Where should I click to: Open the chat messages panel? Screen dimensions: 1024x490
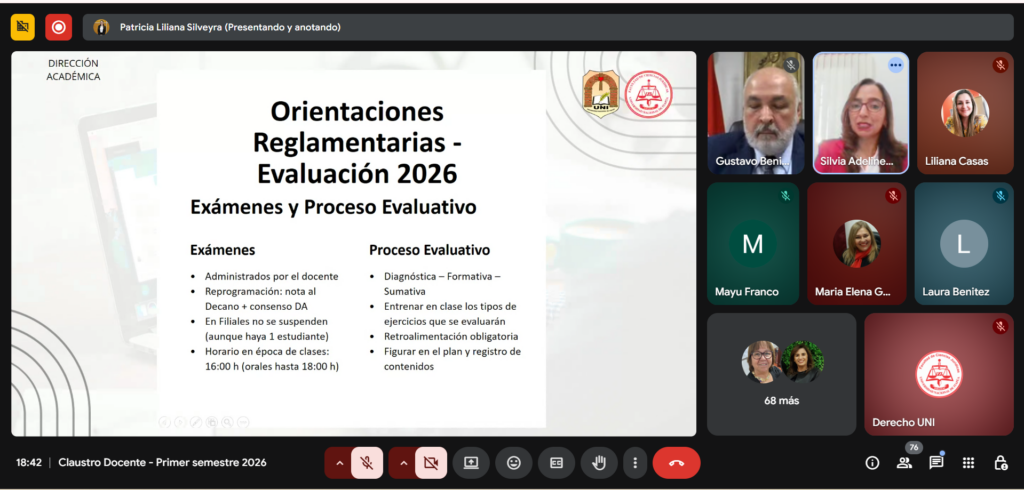coord(936,463)
